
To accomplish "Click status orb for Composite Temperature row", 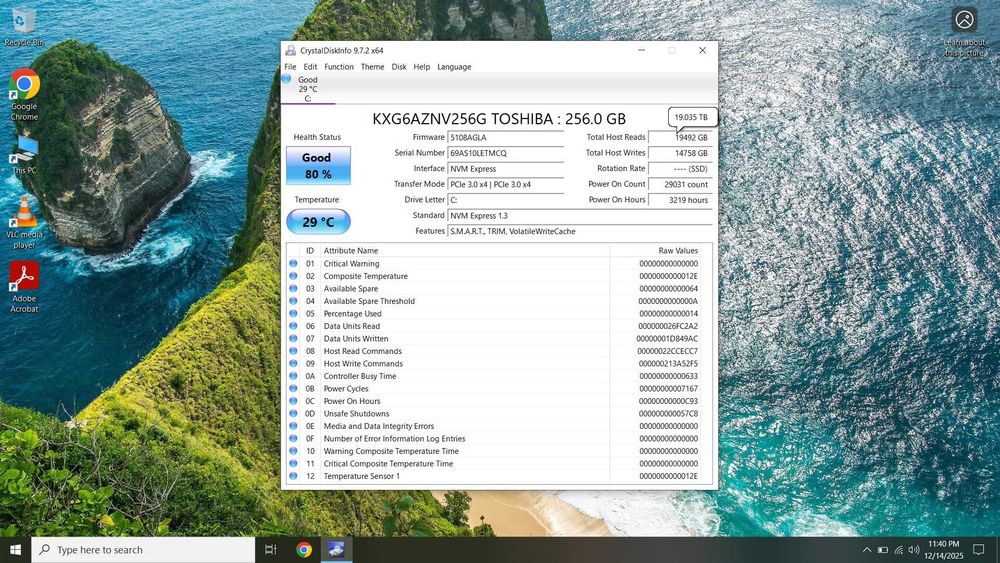I will pyautogui.click(x=293, y=276).
